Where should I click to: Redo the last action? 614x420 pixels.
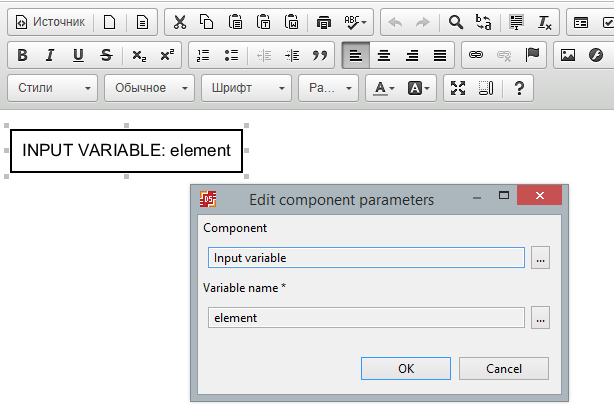pos(423,22)
